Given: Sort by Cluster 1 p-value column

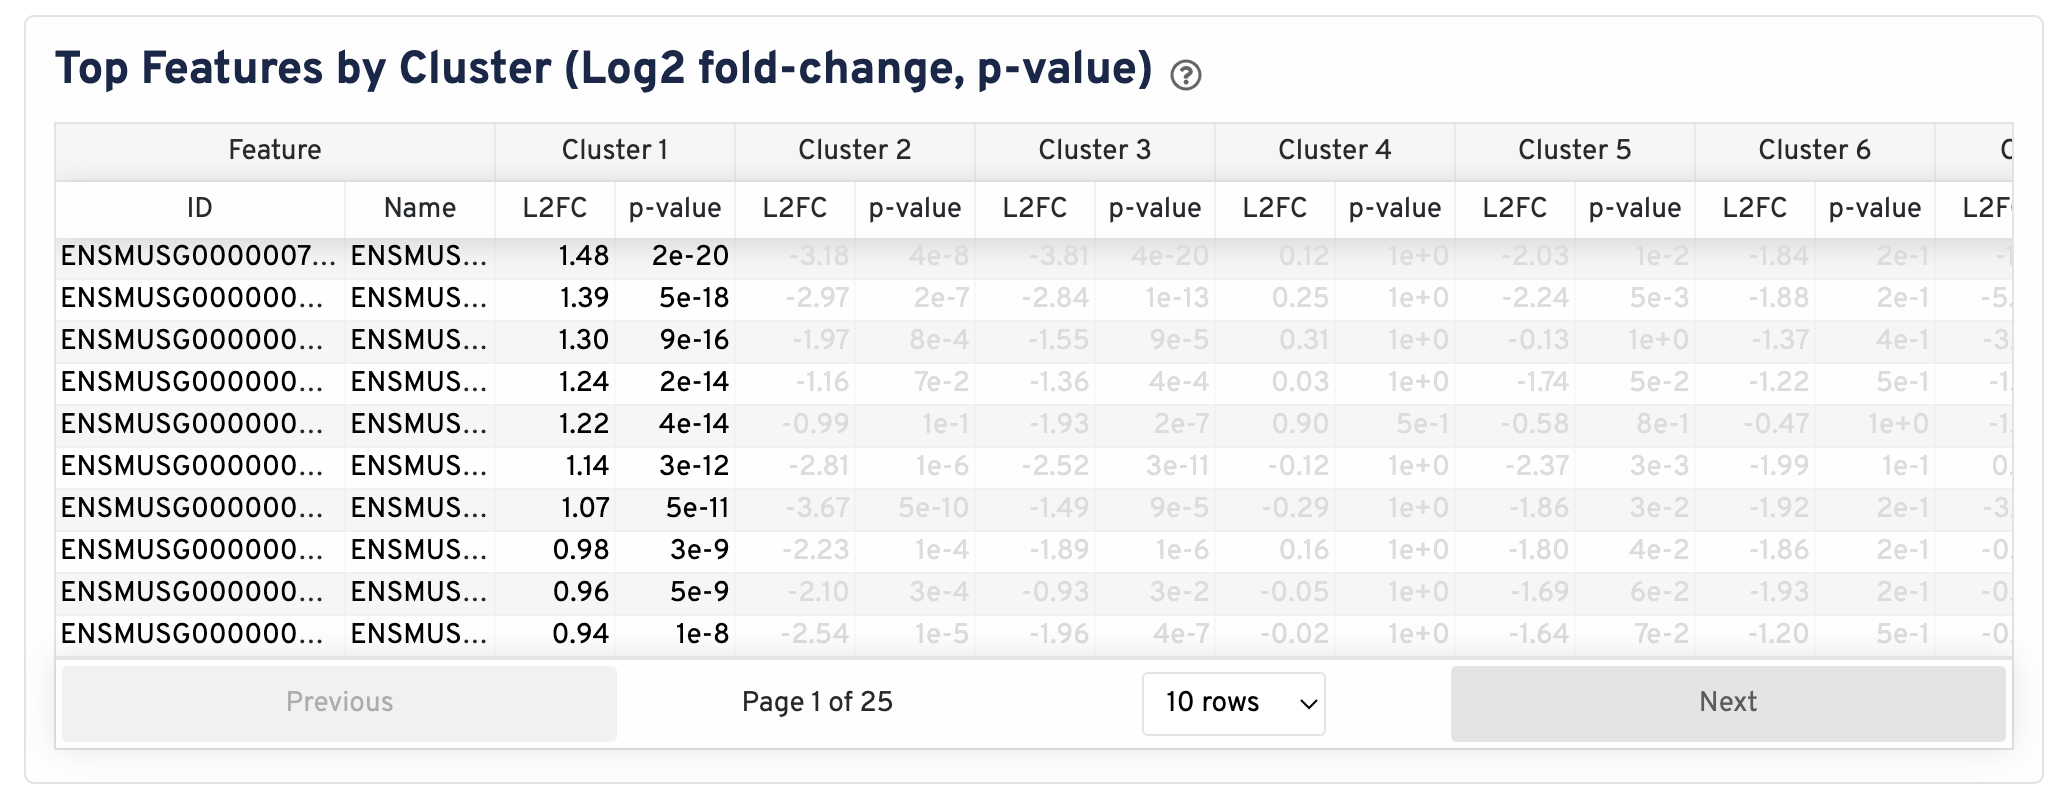Looking at the screenshot, I should 675,208.
